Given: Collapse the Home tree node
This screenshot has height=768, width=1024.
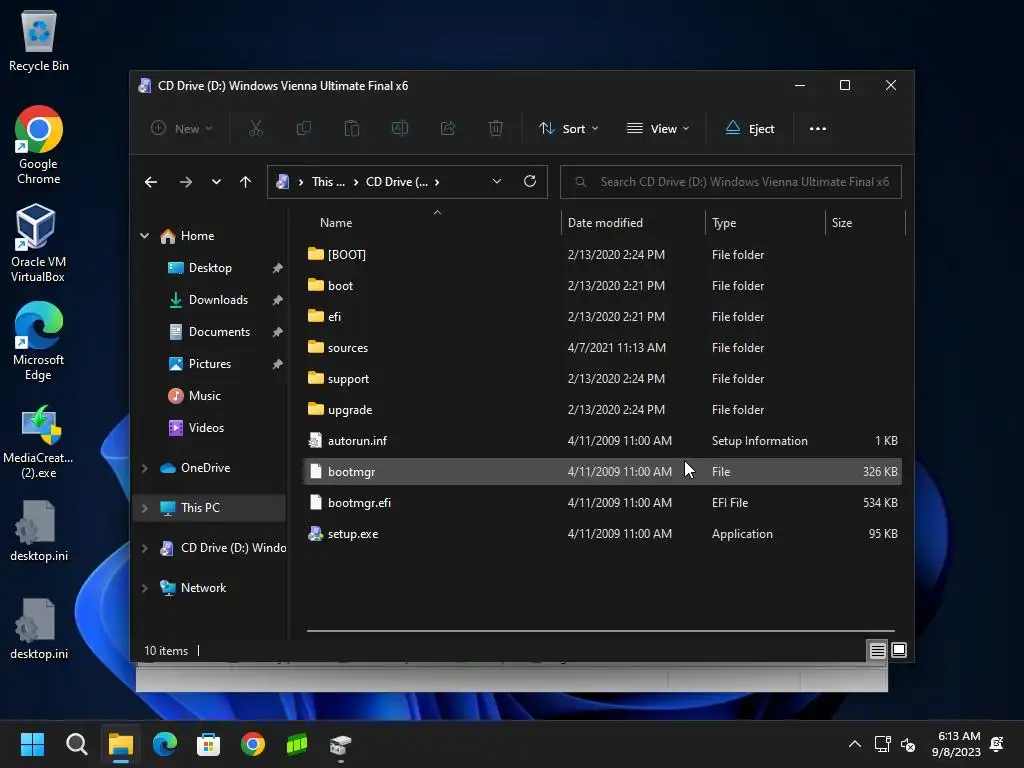Looking at the screenshot, I should 144,236.
